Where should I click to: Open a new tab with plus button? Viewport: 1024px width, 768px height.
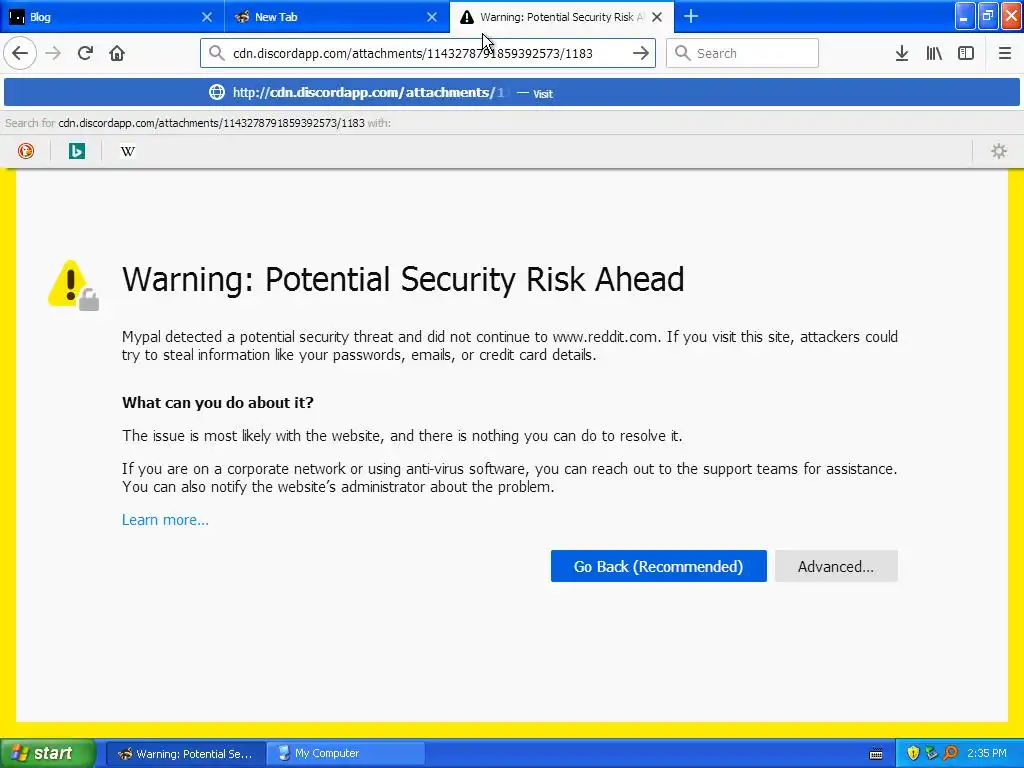click(690, 16)
